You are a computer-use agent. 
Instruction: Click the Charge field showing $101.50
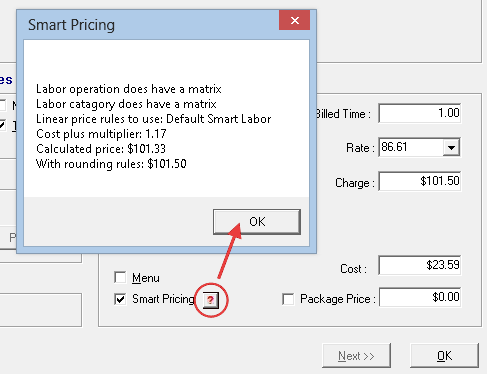(x=420, y=181)
